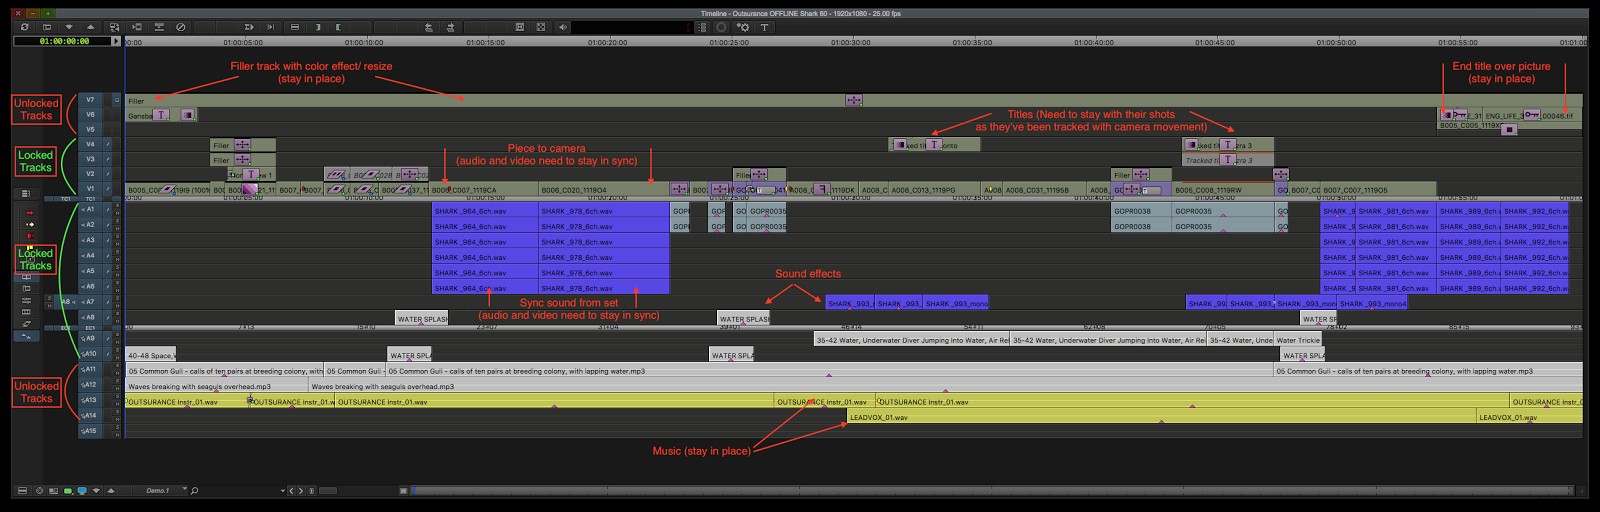The height and width of the screenshot is (512, 1600).
Task: Click the title T icon on Gansbaai V6 clip
Action: point(161,115)
